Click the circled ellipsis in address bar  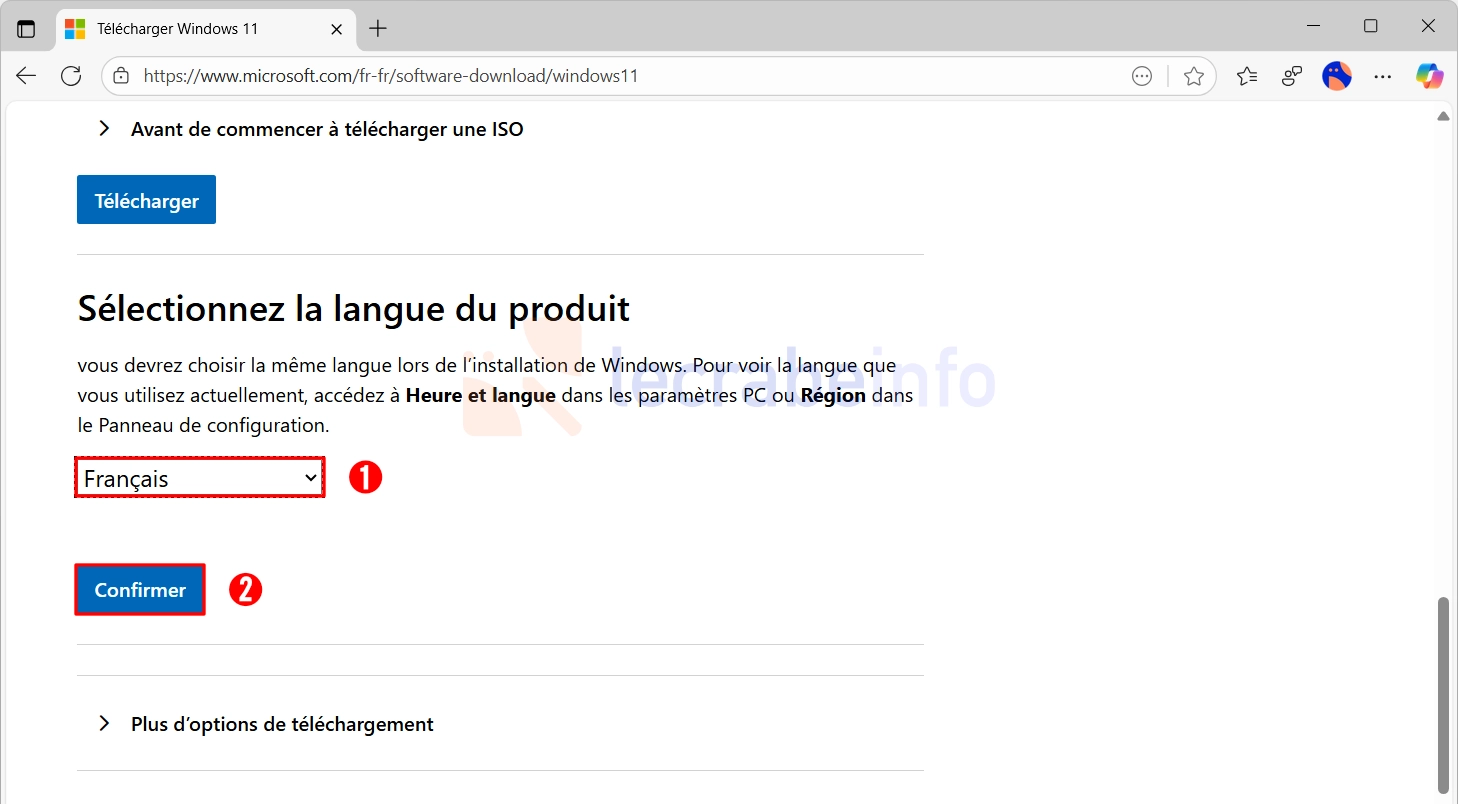[x=1141, y=76]
